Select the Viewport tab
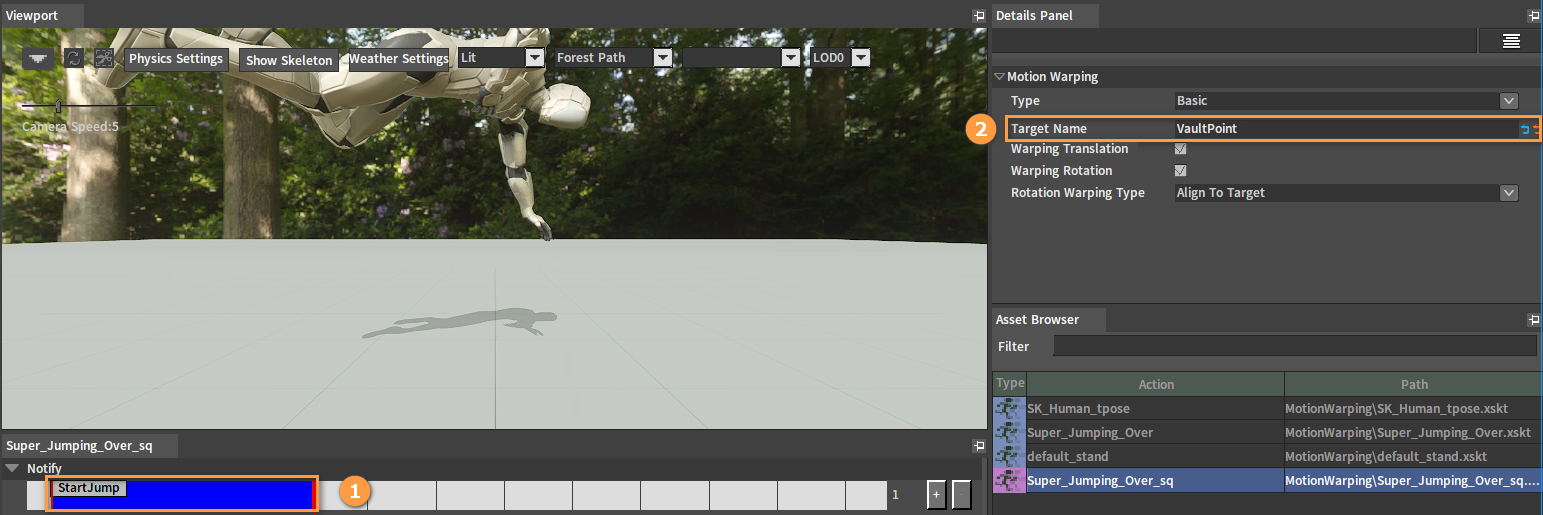The height and width of the screenshot is (515, 1543). 42,15
